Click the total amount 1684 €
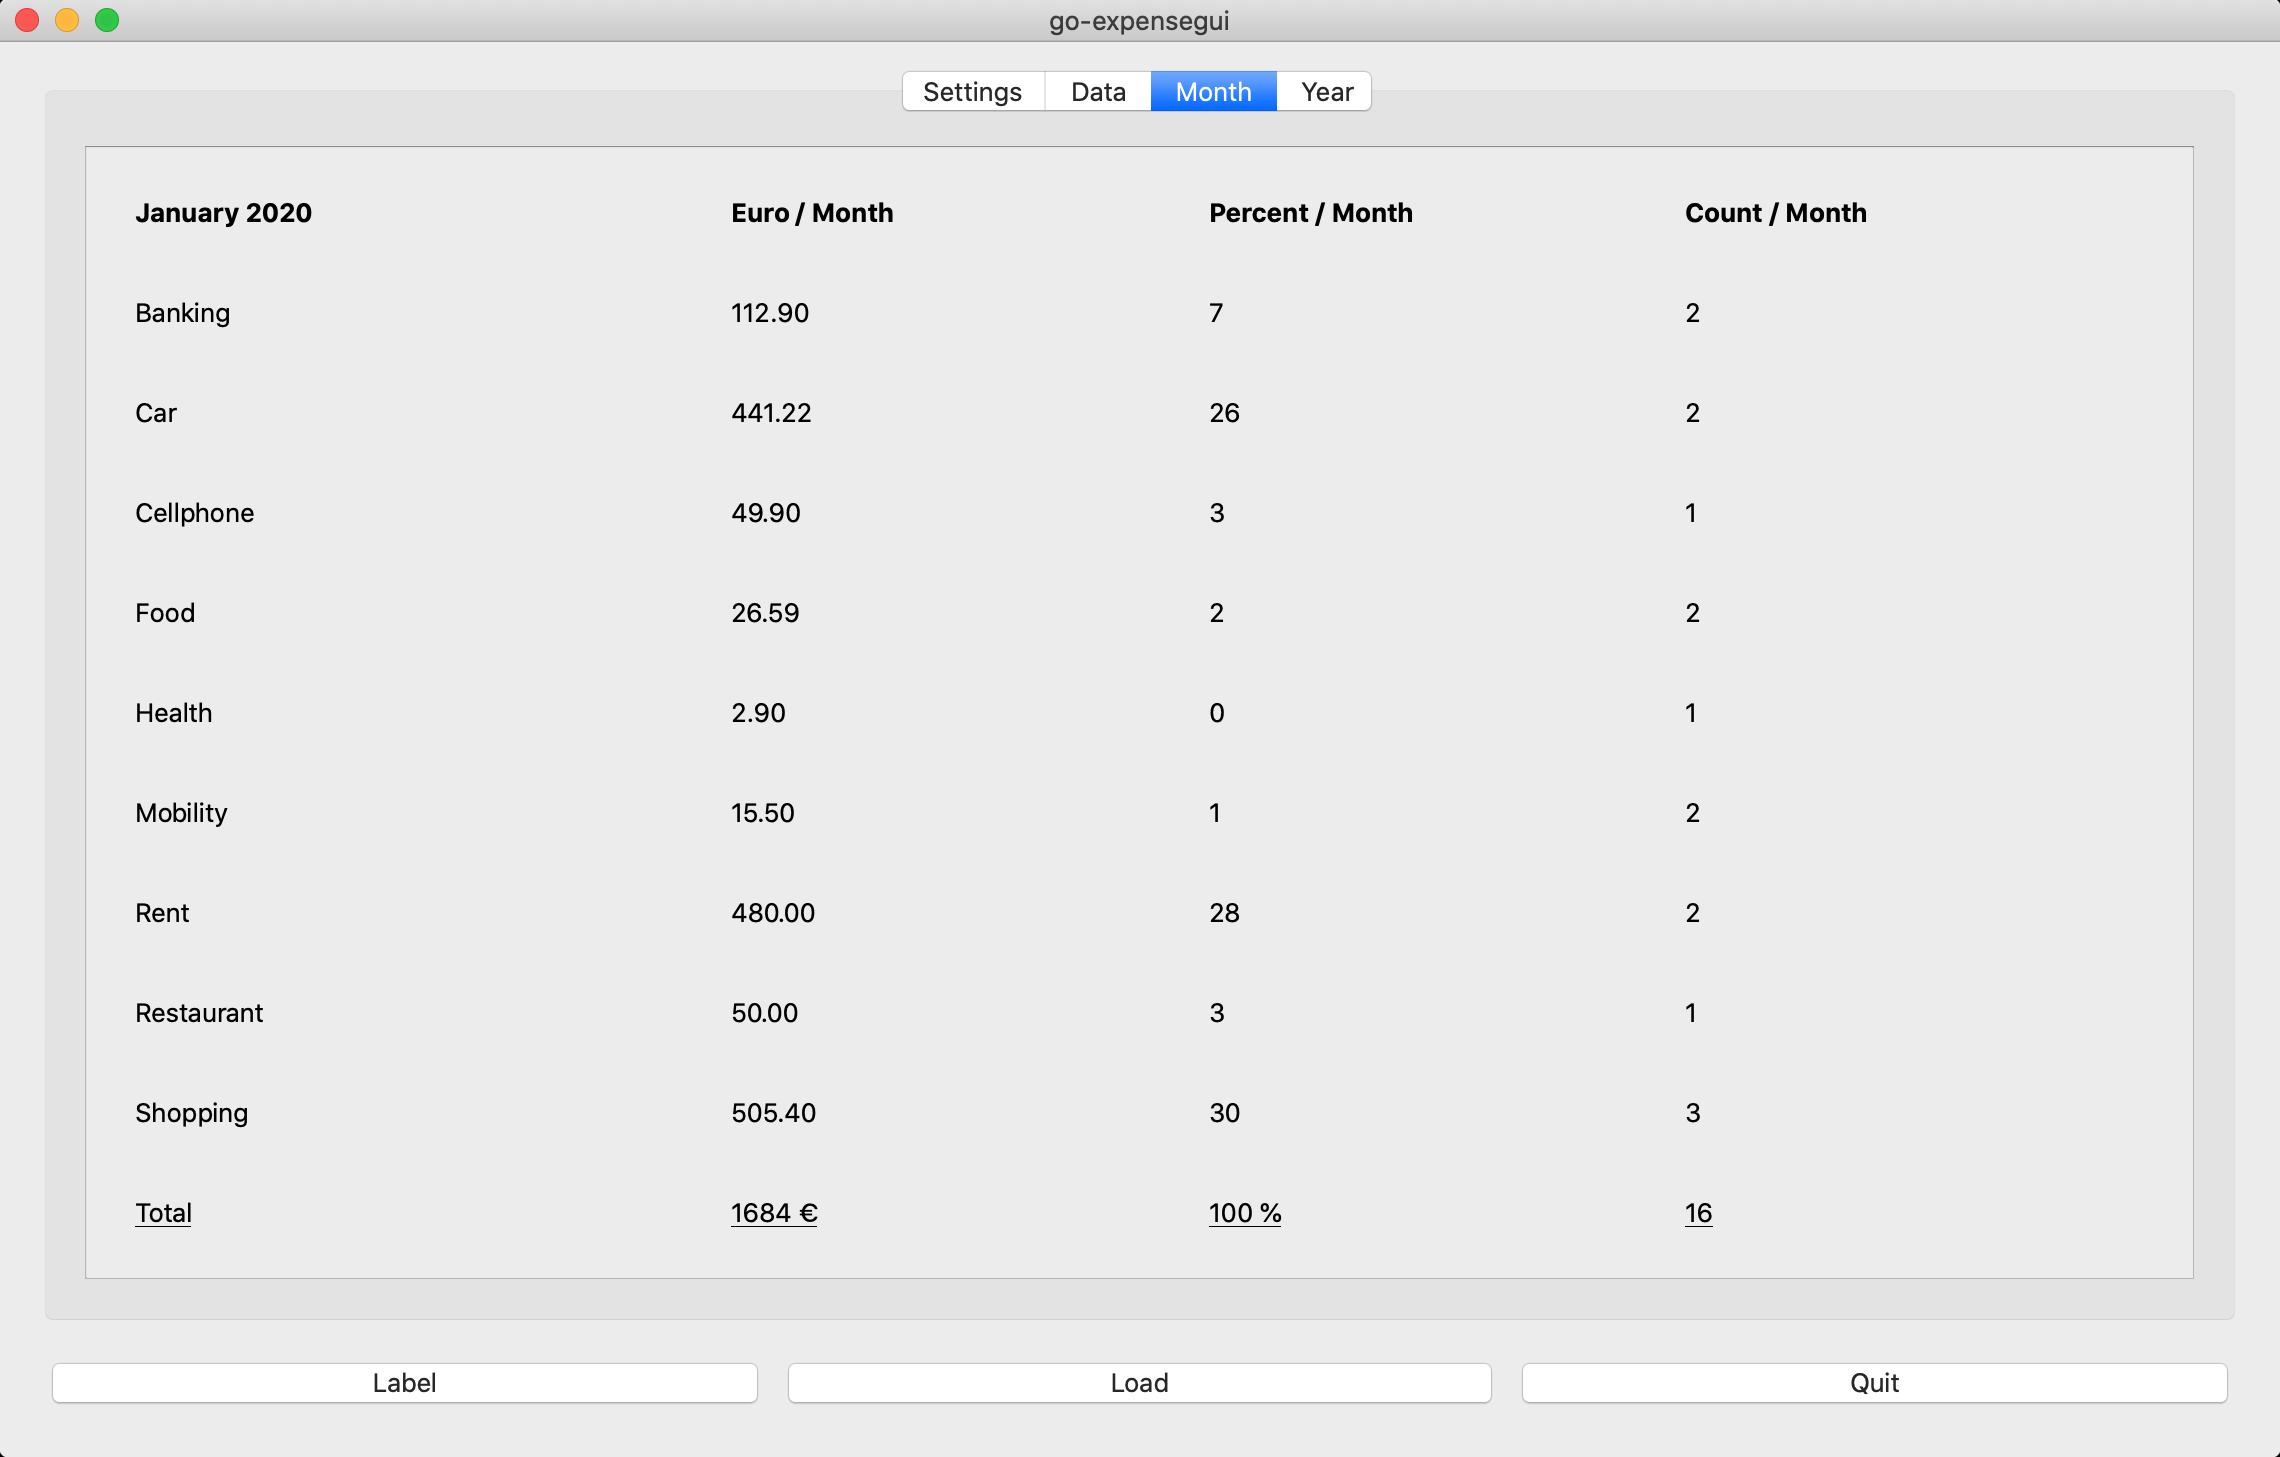Screen dimensions: 2280x1457 774,1213
